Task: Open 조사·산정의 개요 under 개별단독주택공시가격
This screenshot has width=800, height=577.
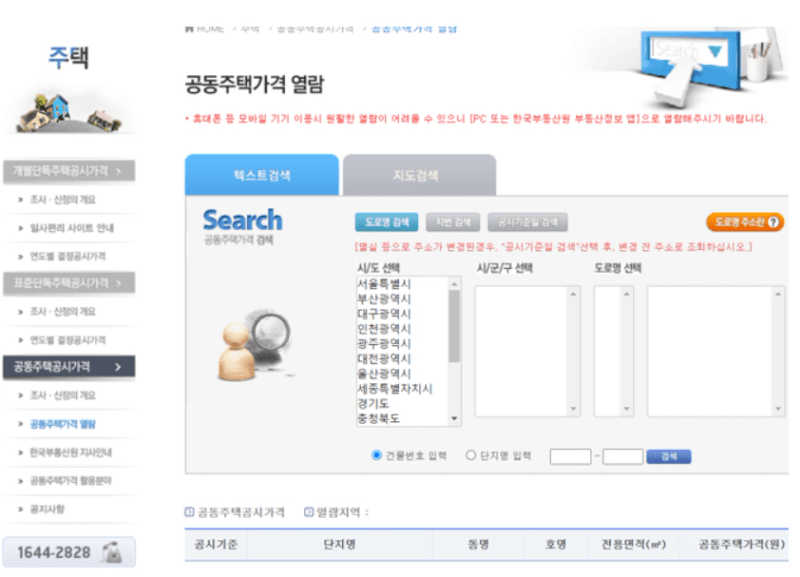Action: (63, 199)
